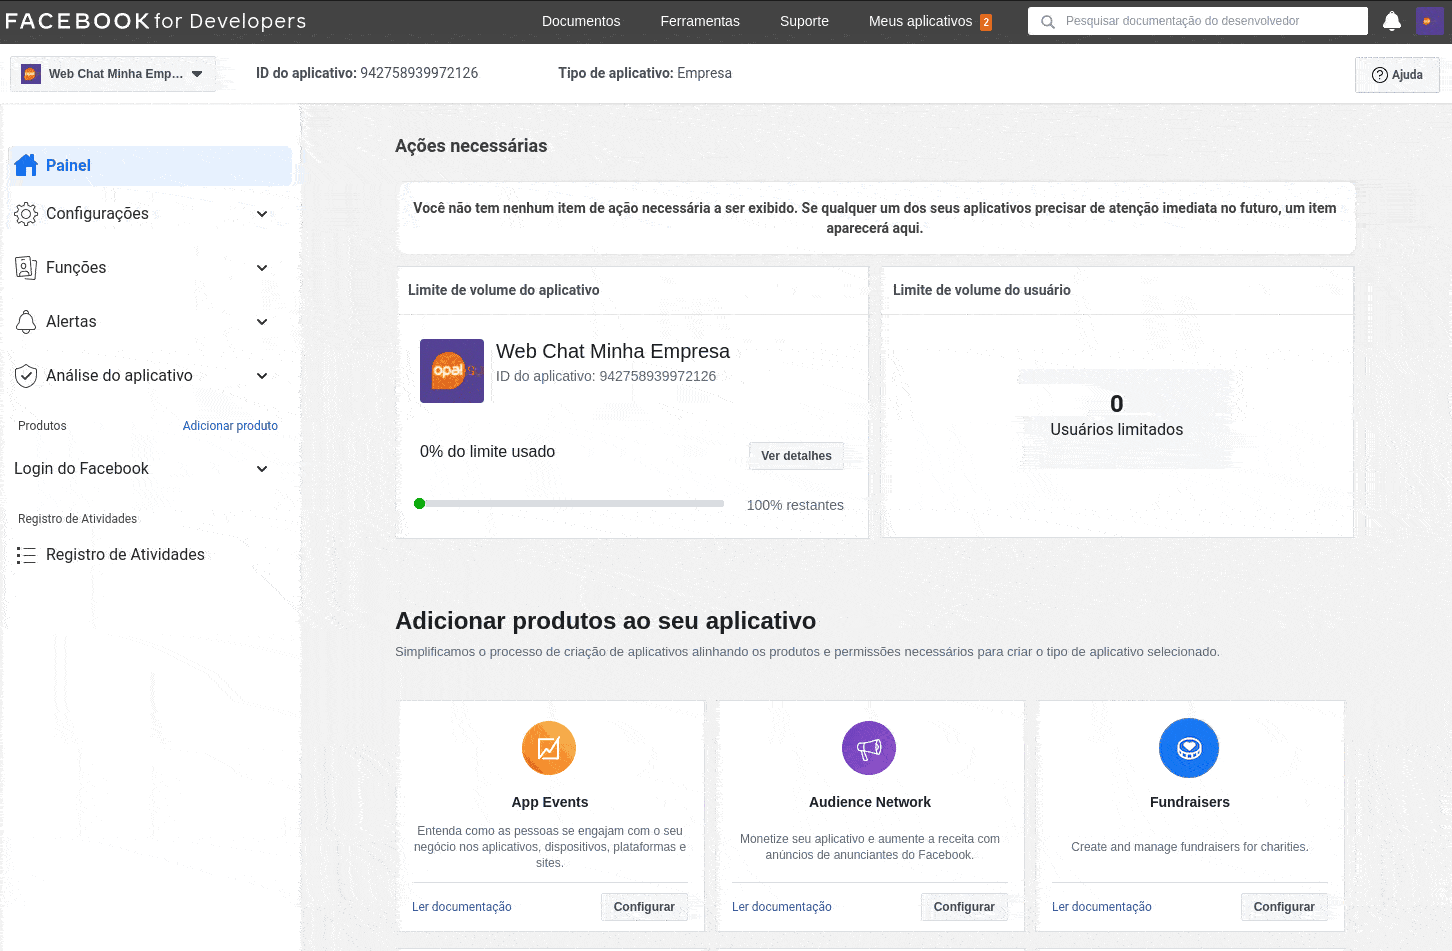The height and width of the screenshot is (951, 1452).
Task: Click the Configurações gear icon
Action: [26, 213]
